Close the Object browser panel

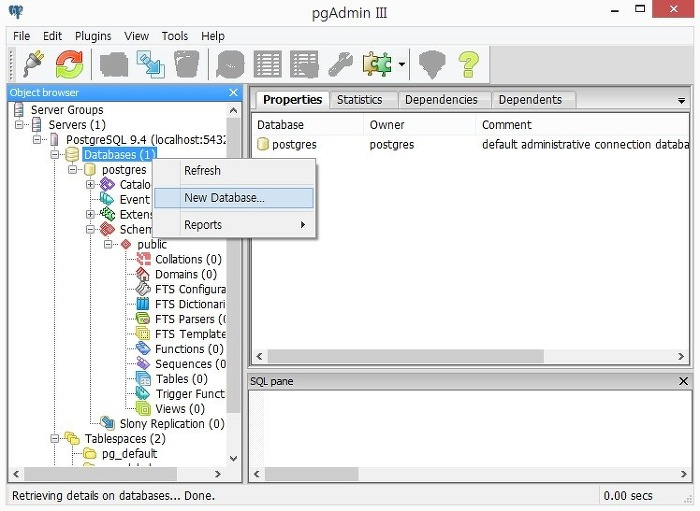[233, 92]
